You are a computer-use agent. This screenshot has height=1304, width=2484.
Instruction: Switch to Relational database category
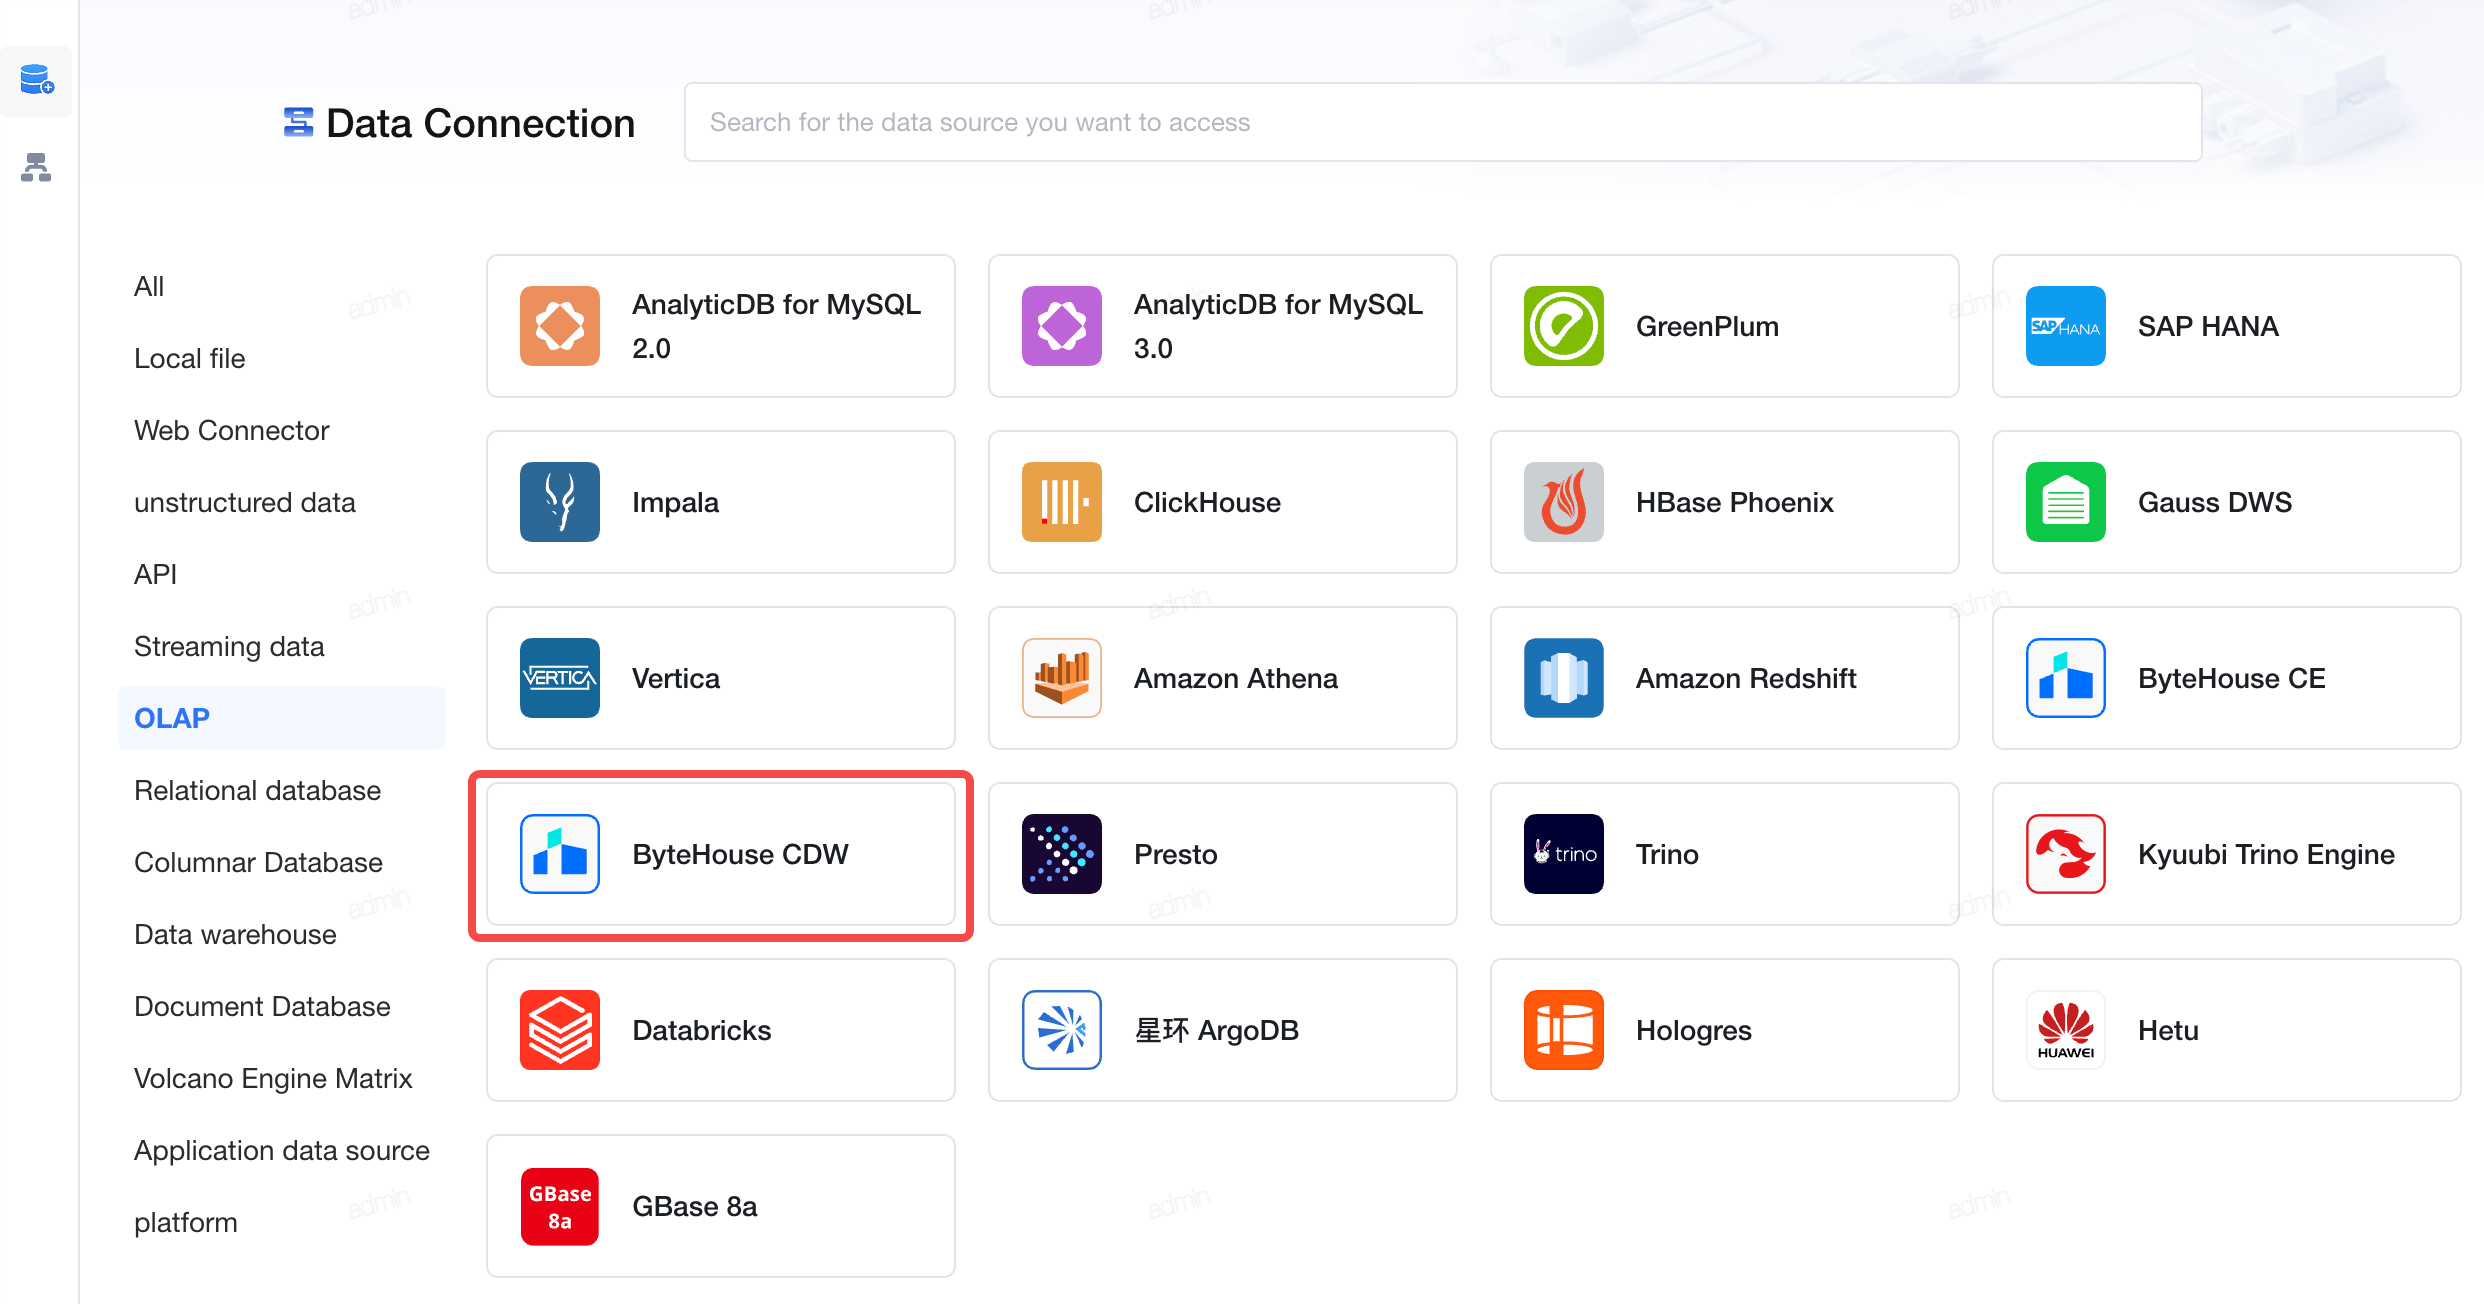(257, 790)
